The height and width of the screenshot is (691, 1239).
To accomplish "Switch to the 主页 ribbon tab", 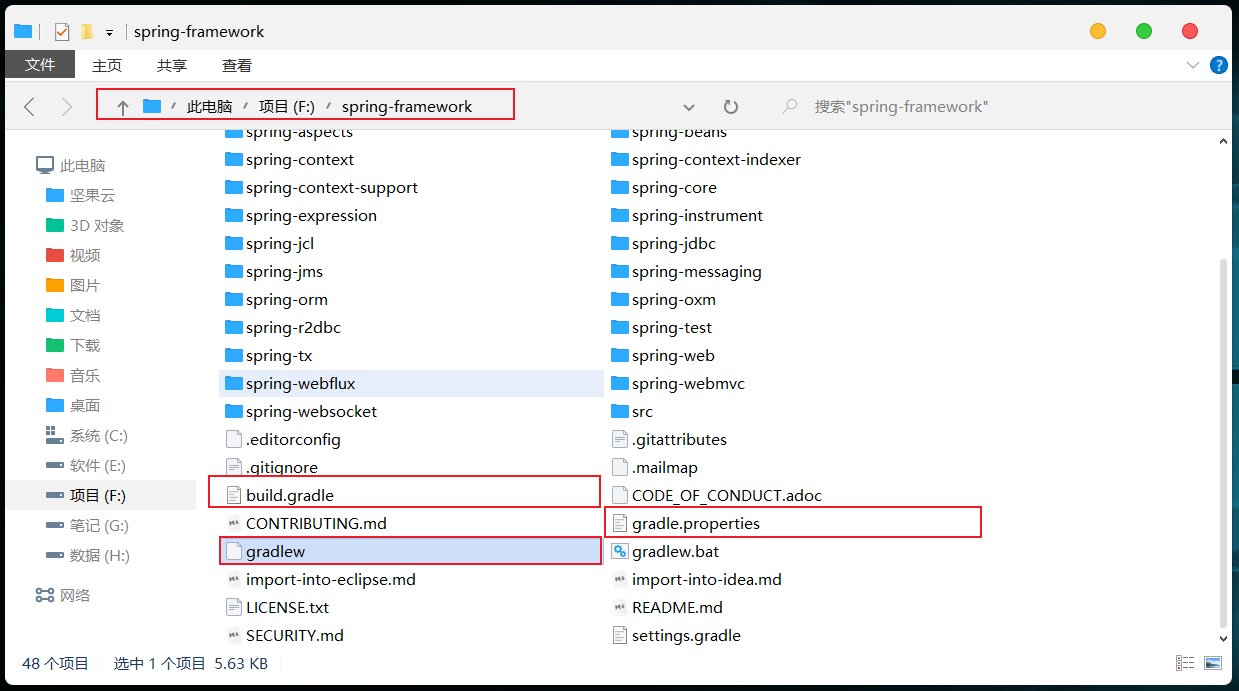I will [107, 65].
